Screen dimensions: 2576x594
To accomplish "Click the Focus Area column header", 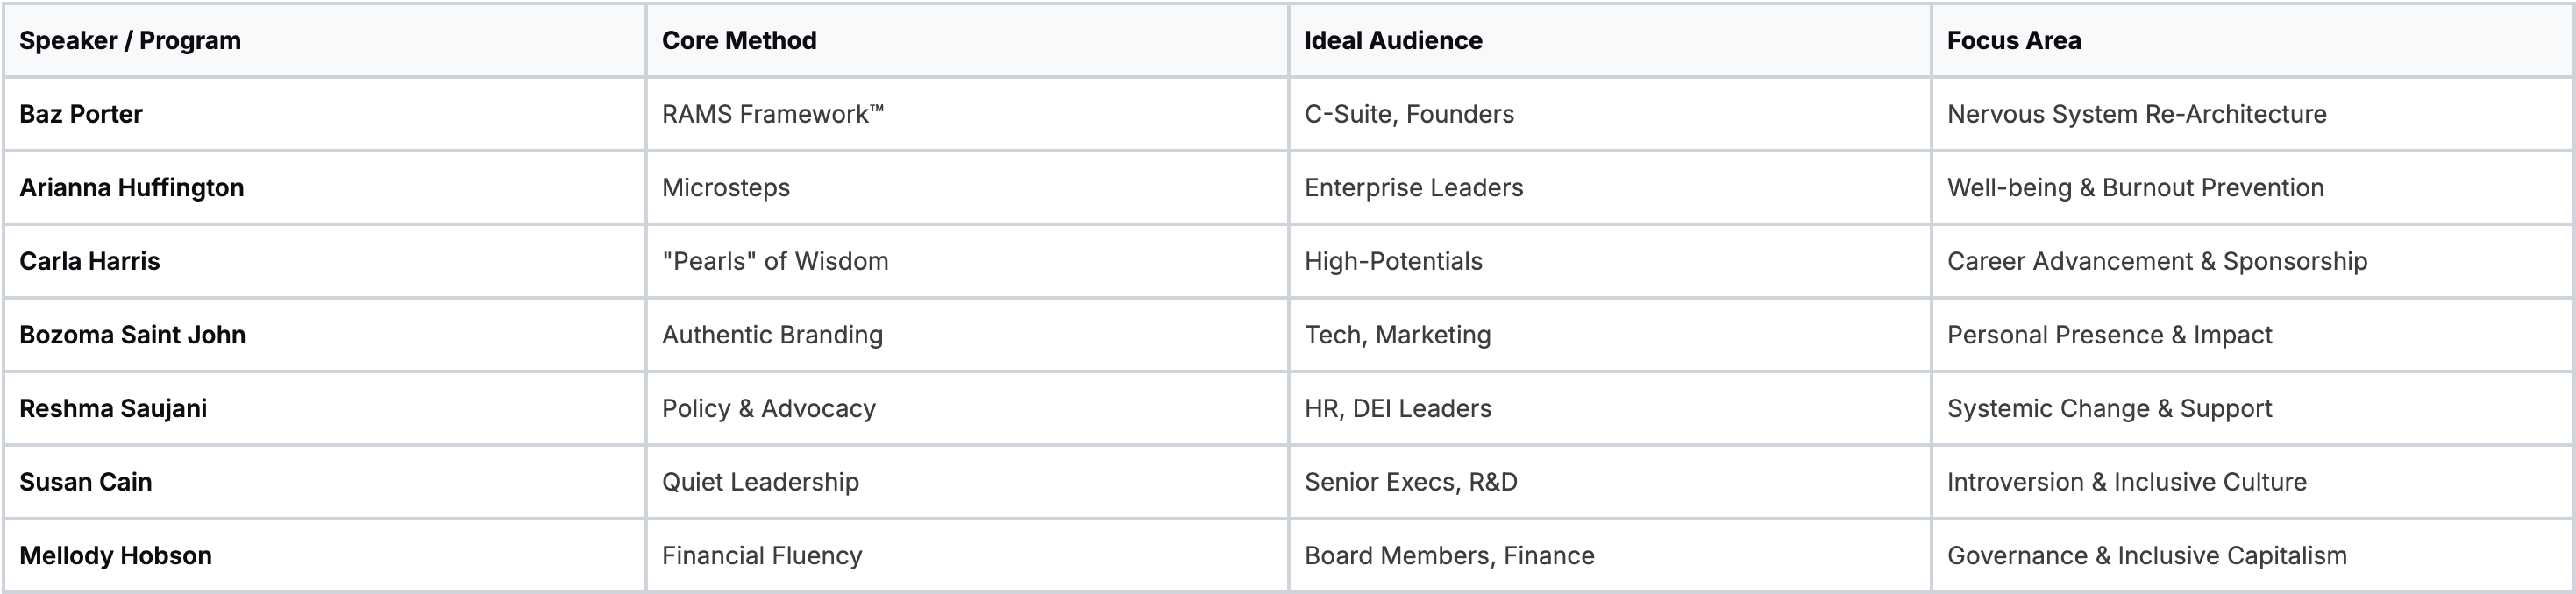I will (2014, 41).
